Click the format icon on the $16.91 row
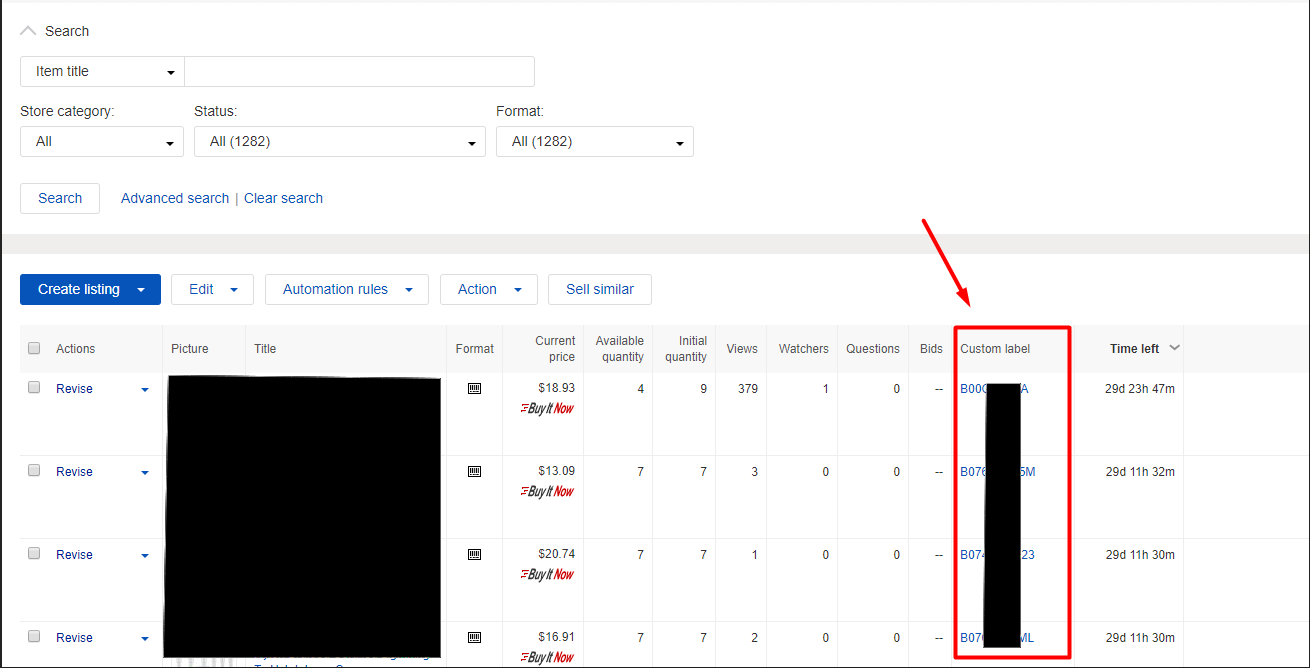The image size is (1310, 668). tap(474, 637)
